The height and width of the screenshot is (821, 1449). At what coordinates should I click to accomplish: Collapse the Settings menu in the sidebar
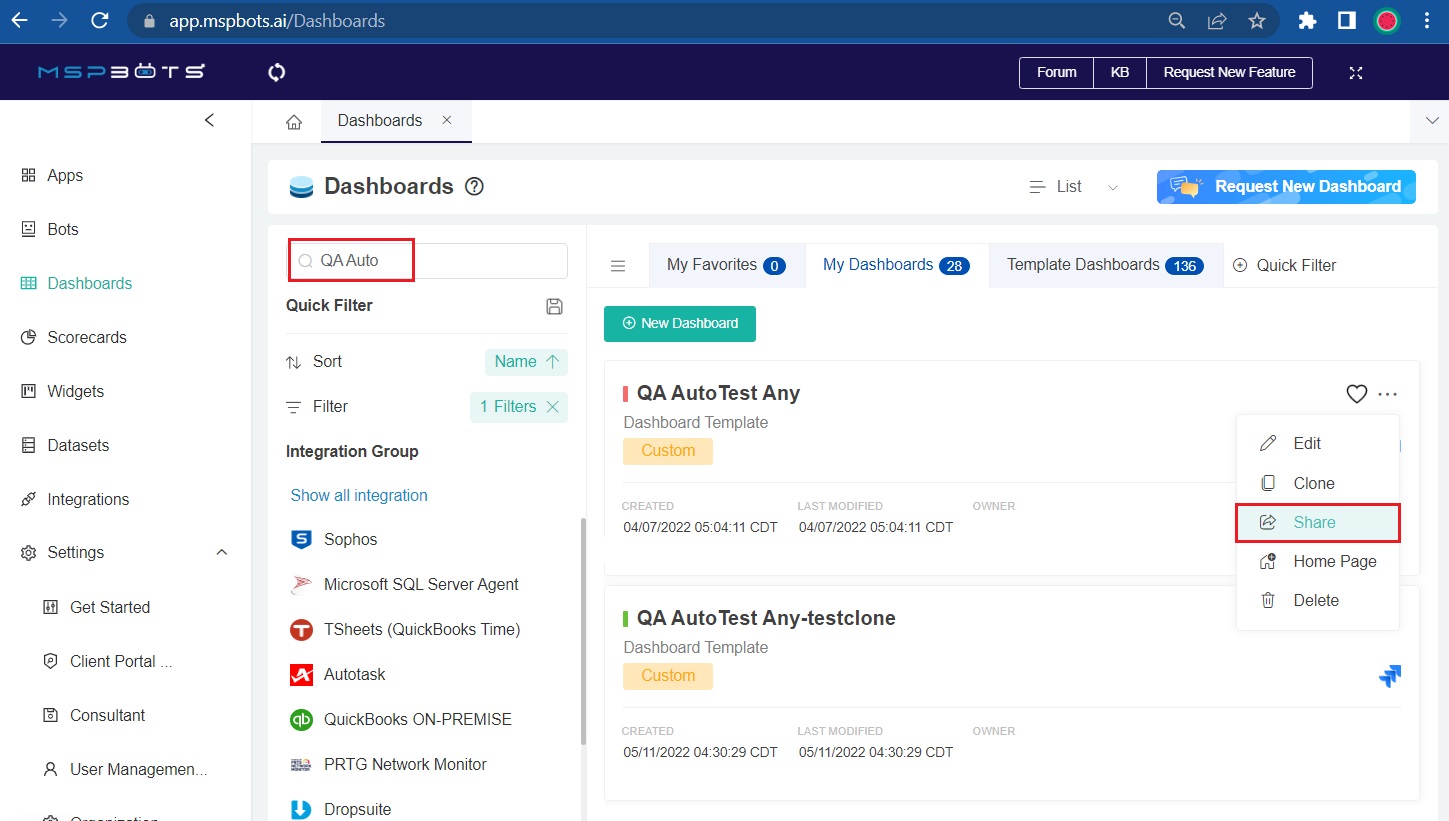[221, 551]
